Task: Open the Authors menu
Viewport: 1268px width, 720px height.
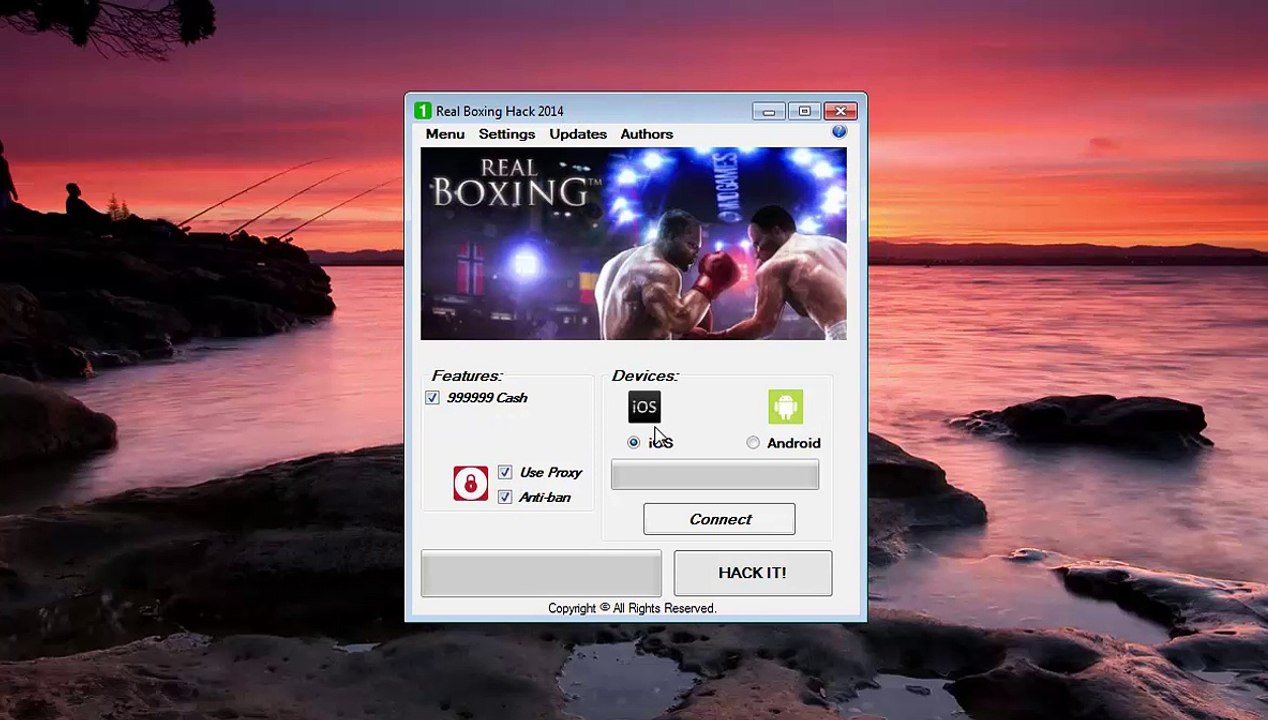Action: [x=647, y=134]
